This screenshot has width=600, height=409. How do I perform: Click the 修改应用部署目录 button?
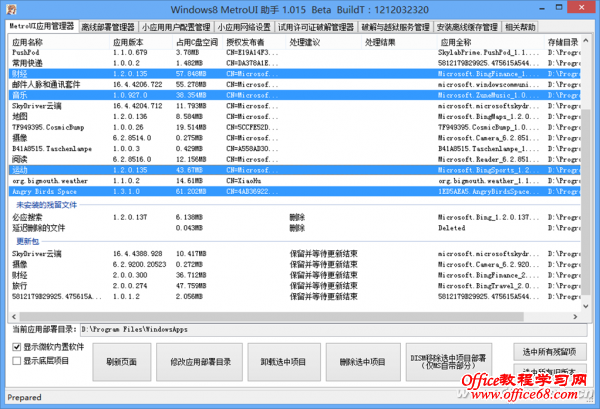200,362
